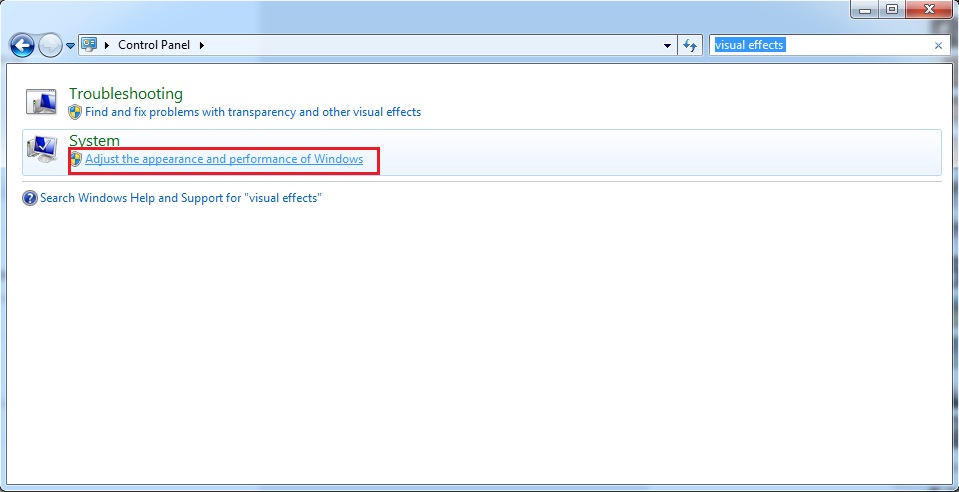
Task: Select Control Panel breadcrumb in address bar
Action: click(155, 45)
